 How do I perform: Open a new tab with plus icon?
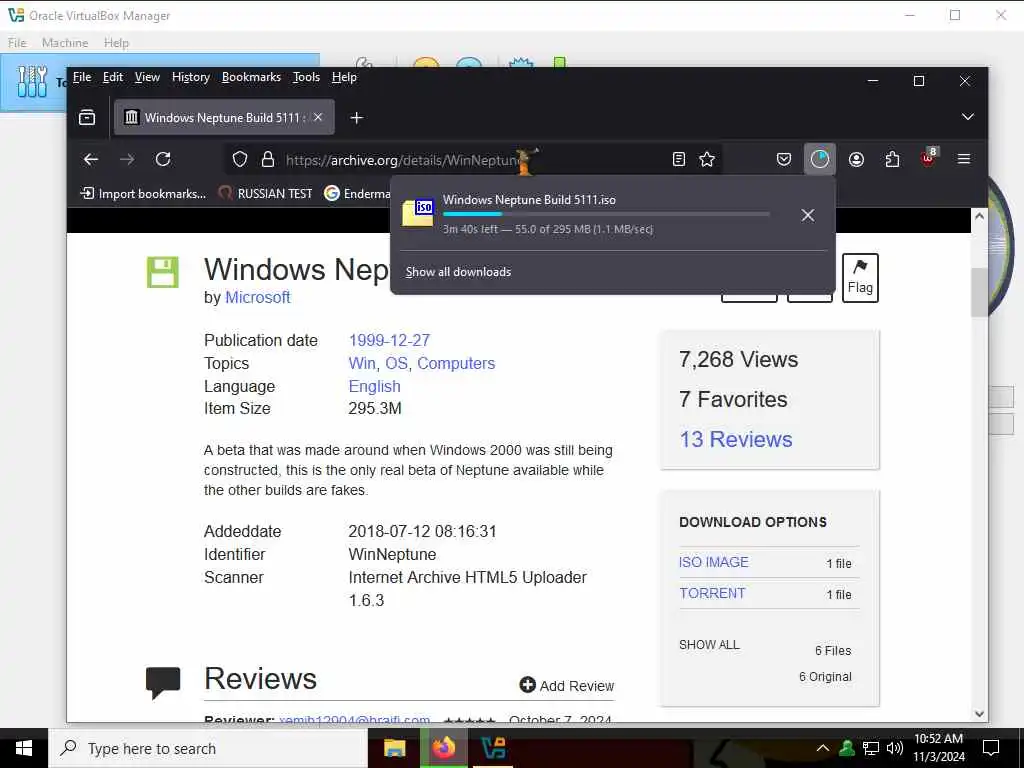click(x=357, y=118)
